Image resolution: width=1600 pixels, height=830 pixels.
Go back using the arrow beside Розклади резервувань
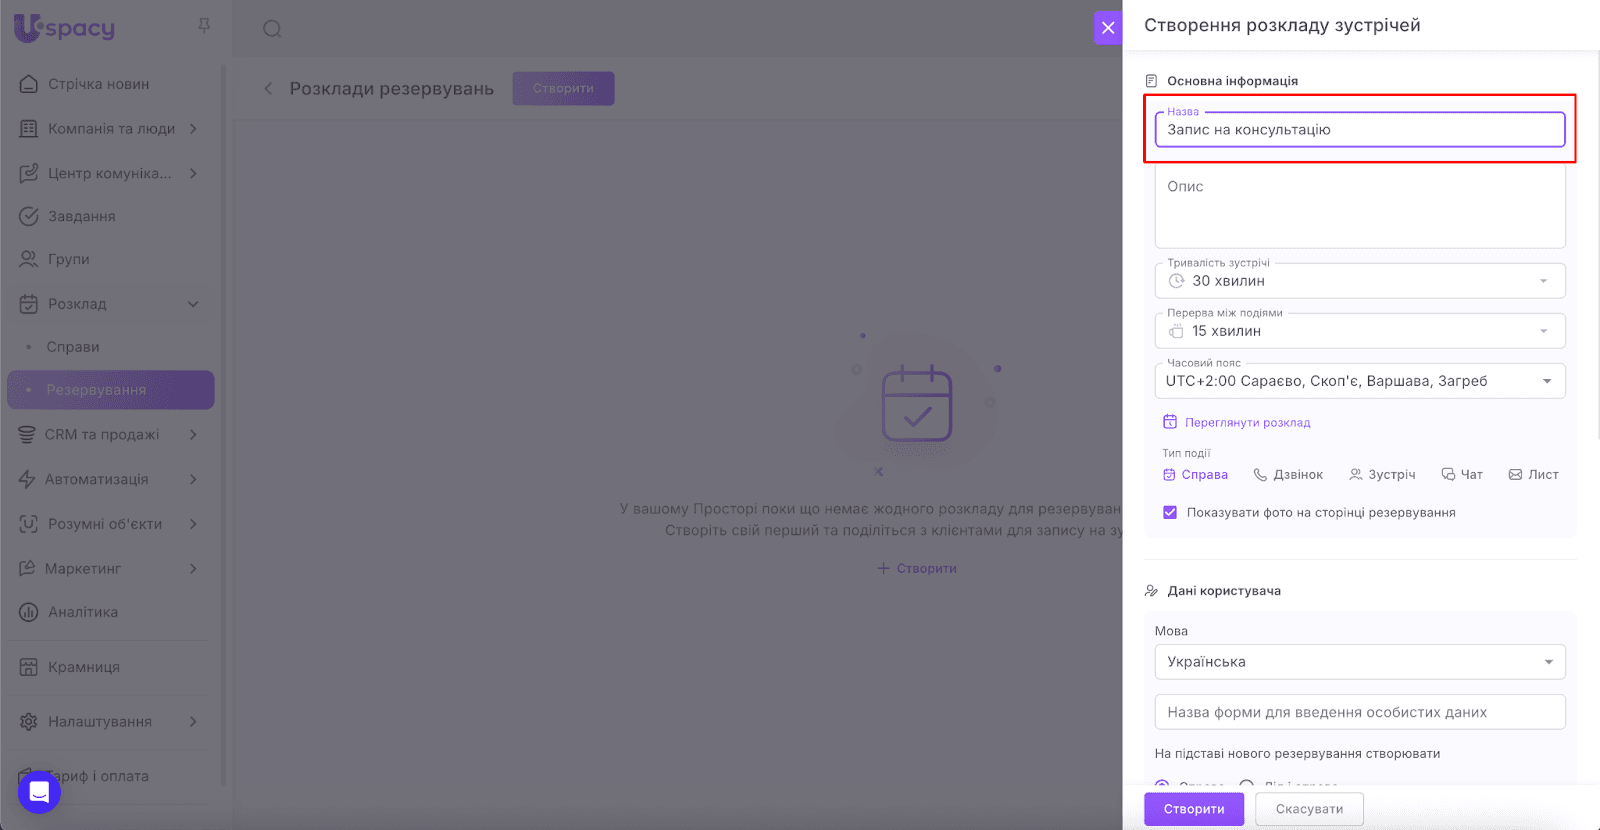coord(268,89)
